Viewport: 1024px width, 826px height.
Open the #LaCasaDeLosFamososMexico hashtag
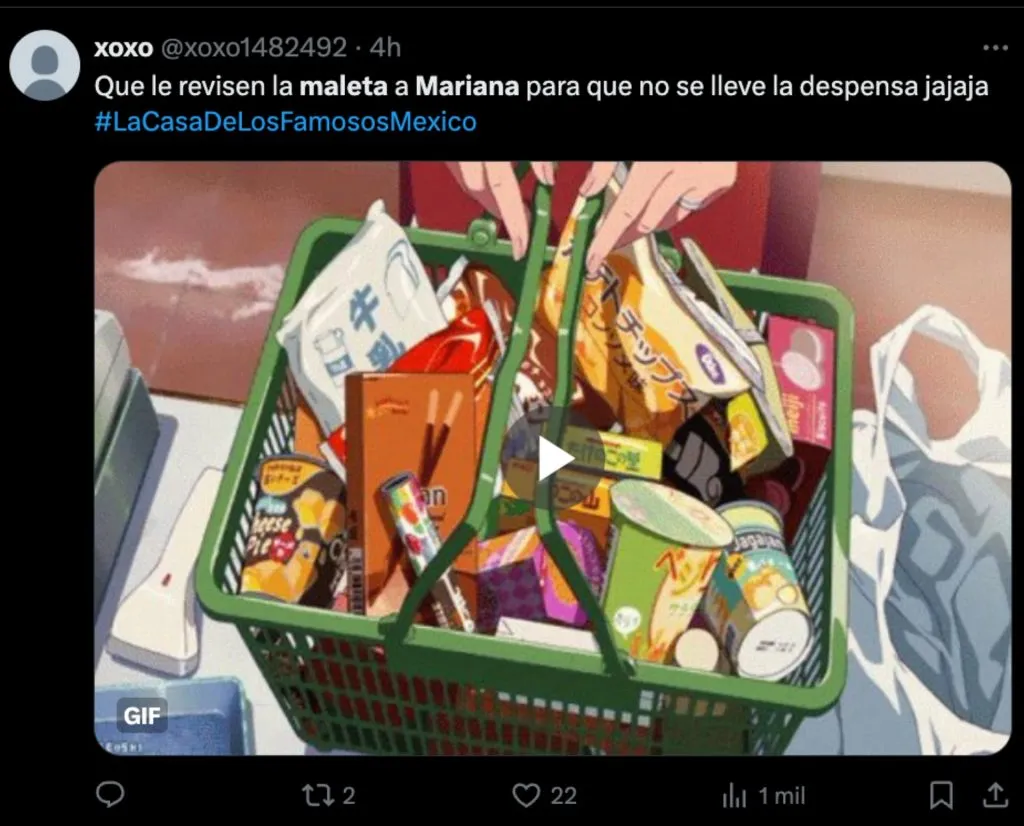(x=285, y=122)
